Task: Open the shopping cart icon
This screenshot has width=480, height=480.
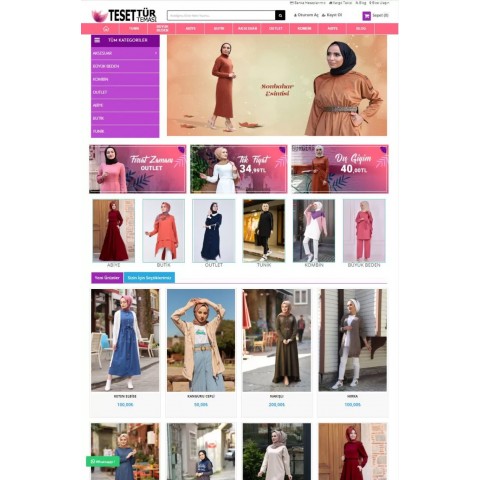Action: point(366,16)
